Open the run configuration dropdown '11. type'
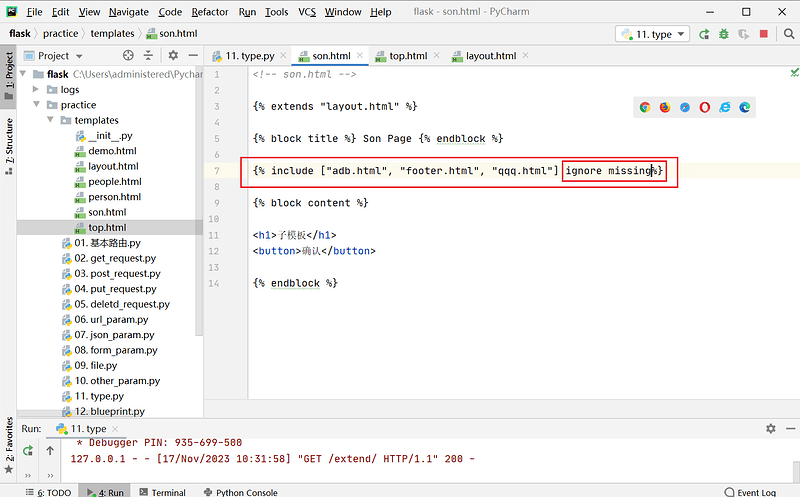 click(653, 34)
